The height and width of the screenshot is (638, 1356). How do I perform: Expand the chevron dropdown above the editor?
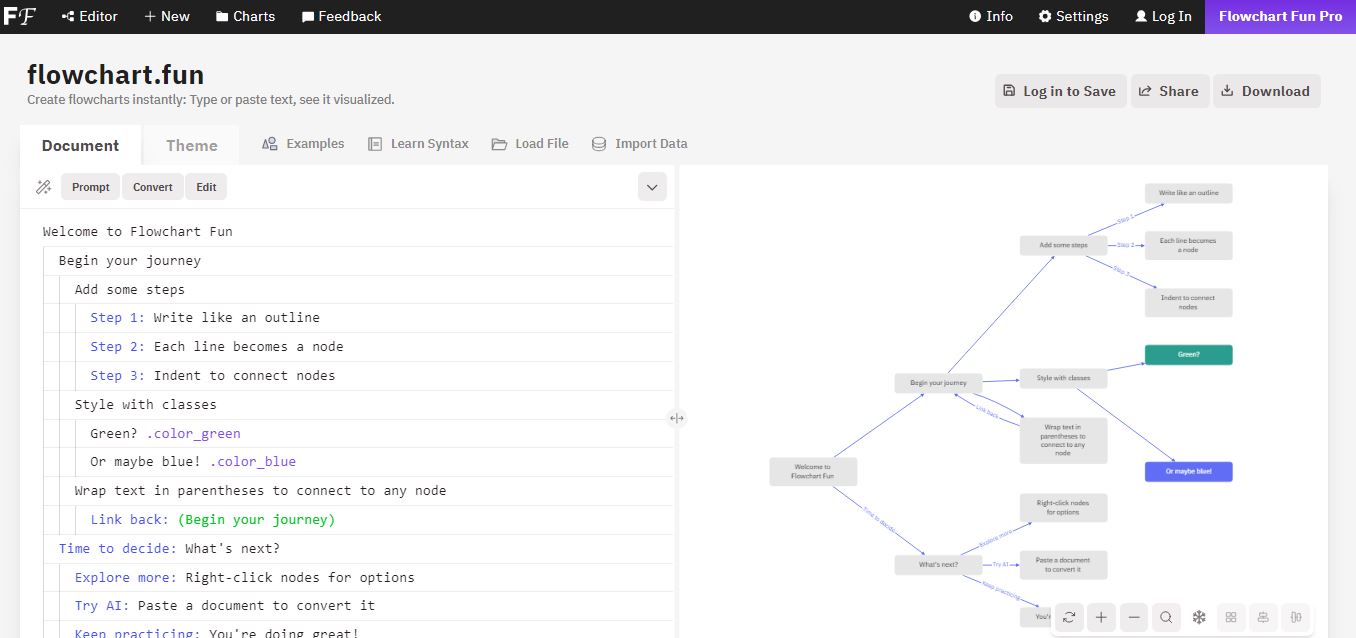[x=652, y=187]
